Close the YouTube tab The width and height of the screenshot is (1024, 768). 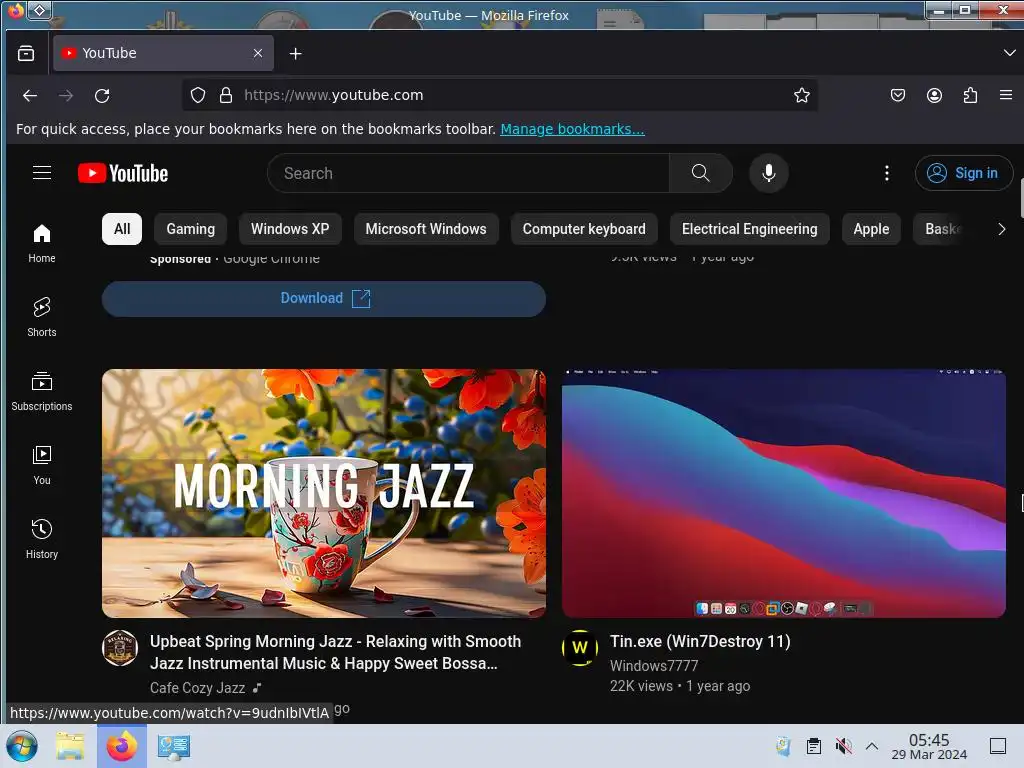258,53
